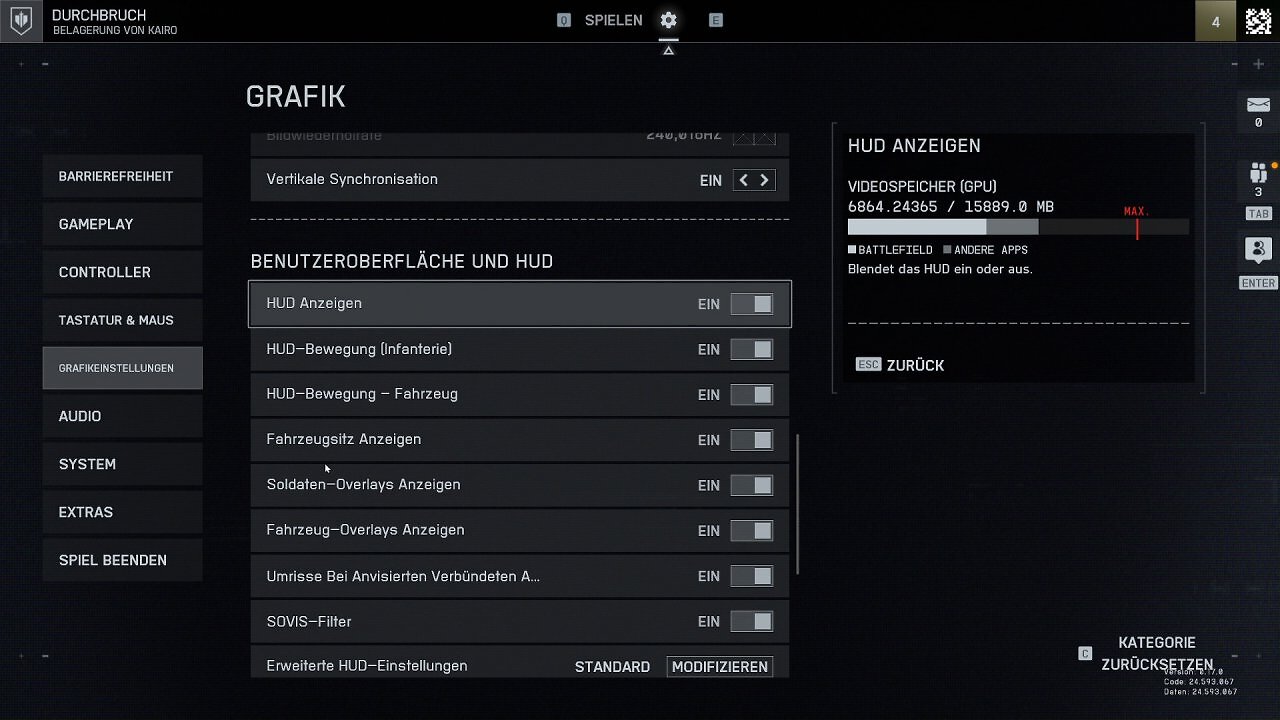This screenshot has height=720, width=1280.
Task: Open the squad members icon
Action: pyautogui.click(x=1258, y=173)
